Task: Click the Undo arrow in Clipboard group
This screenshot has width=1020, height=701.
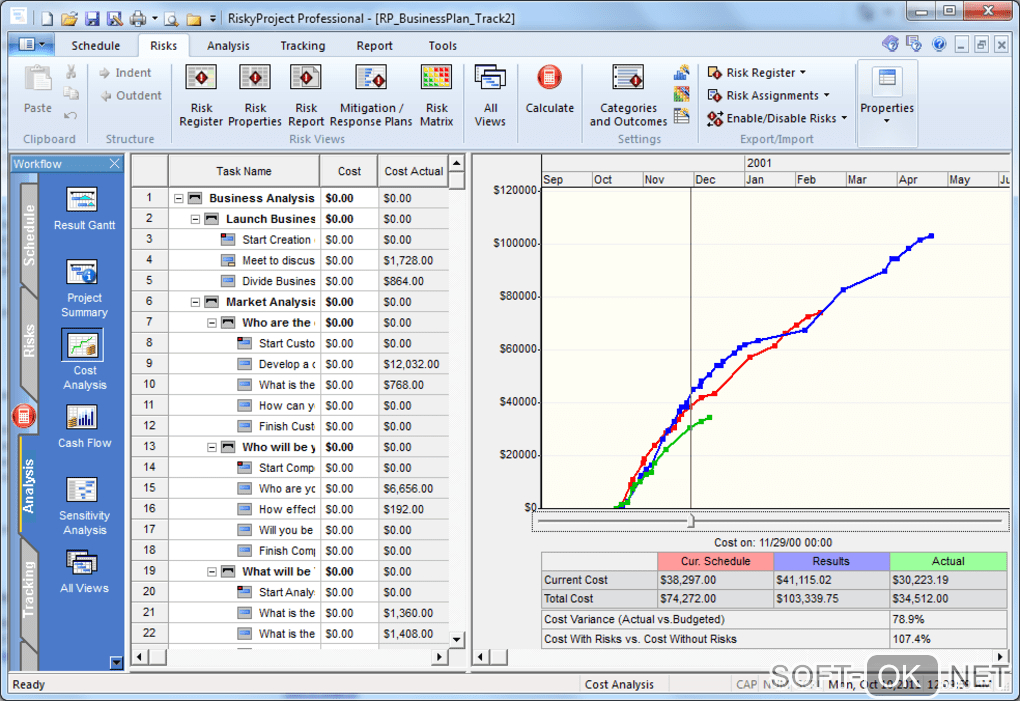Action: [71, 115]
